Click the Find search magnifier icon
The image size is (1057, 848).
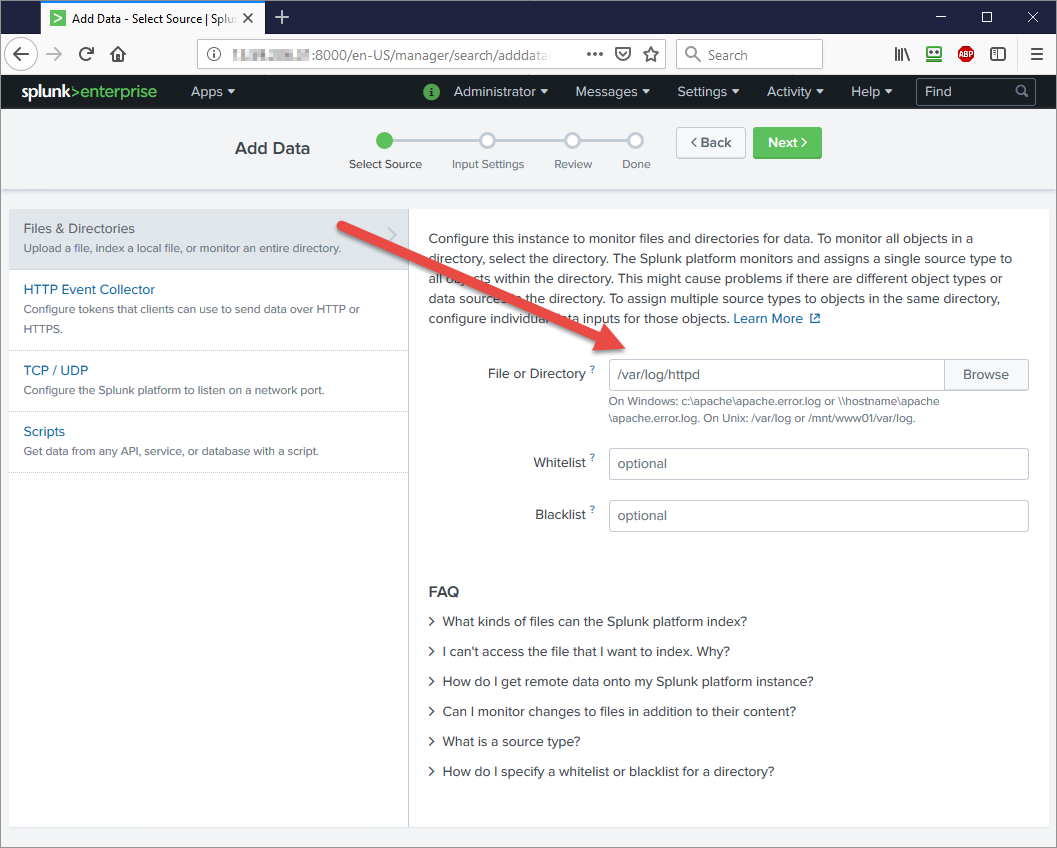pos(1022,91)
